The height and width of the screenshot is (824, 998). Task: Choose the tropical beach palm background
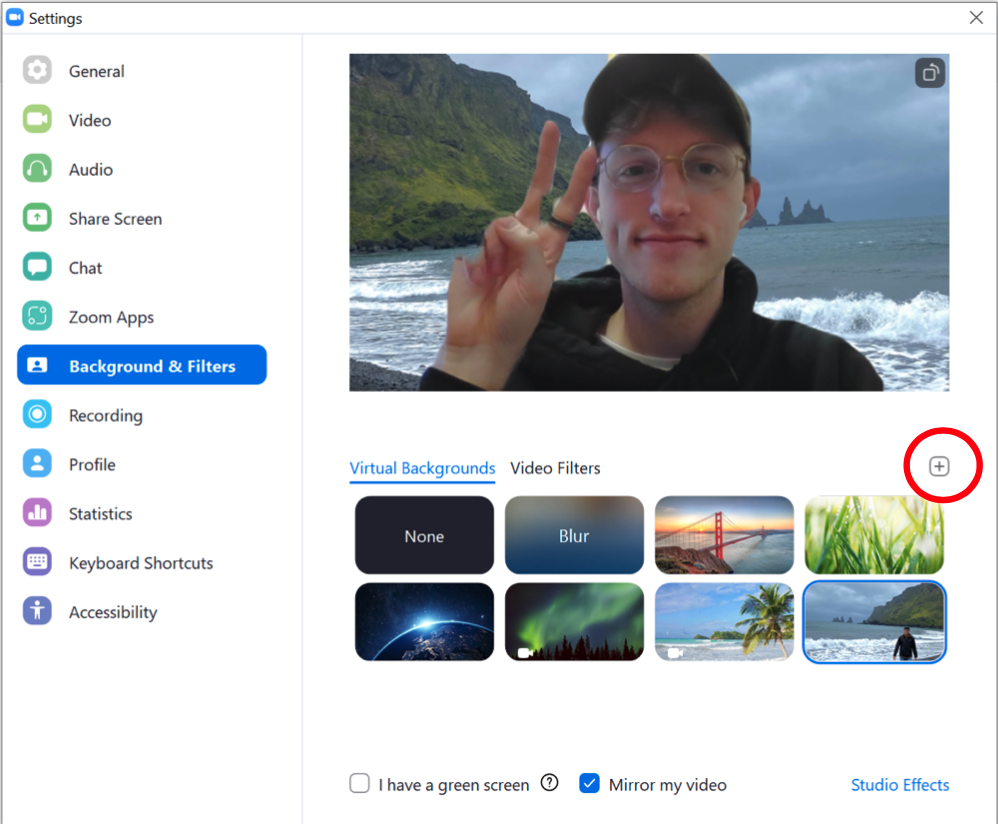pyautogui.click(x=724, y=622)
